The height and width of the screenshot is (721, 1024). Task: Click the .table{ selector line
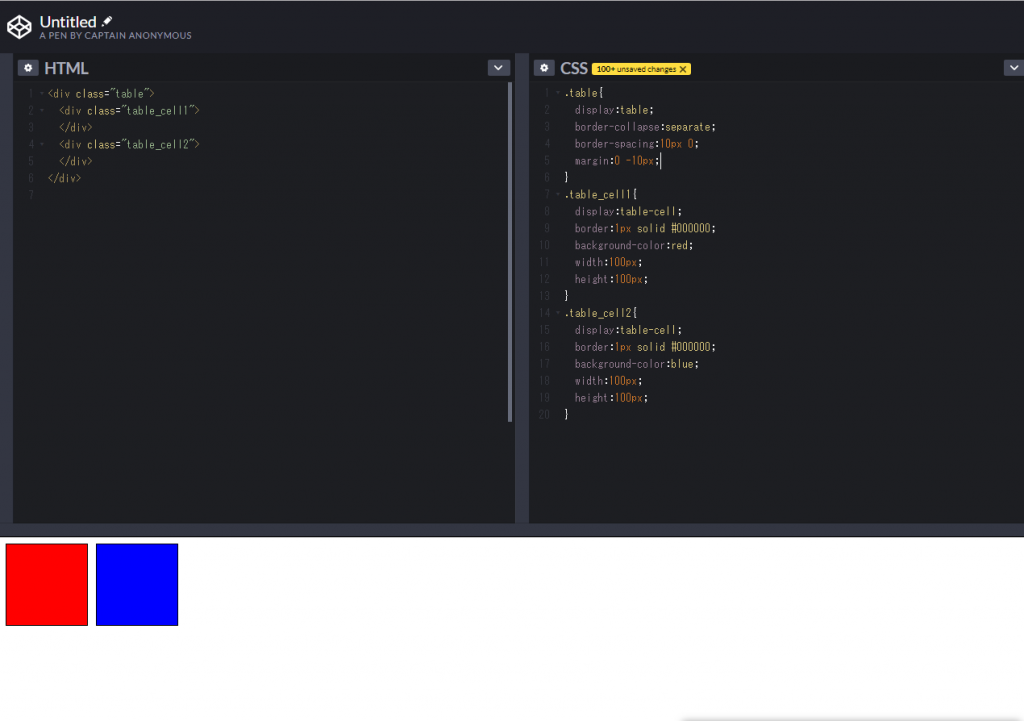[x=584, y=93]
